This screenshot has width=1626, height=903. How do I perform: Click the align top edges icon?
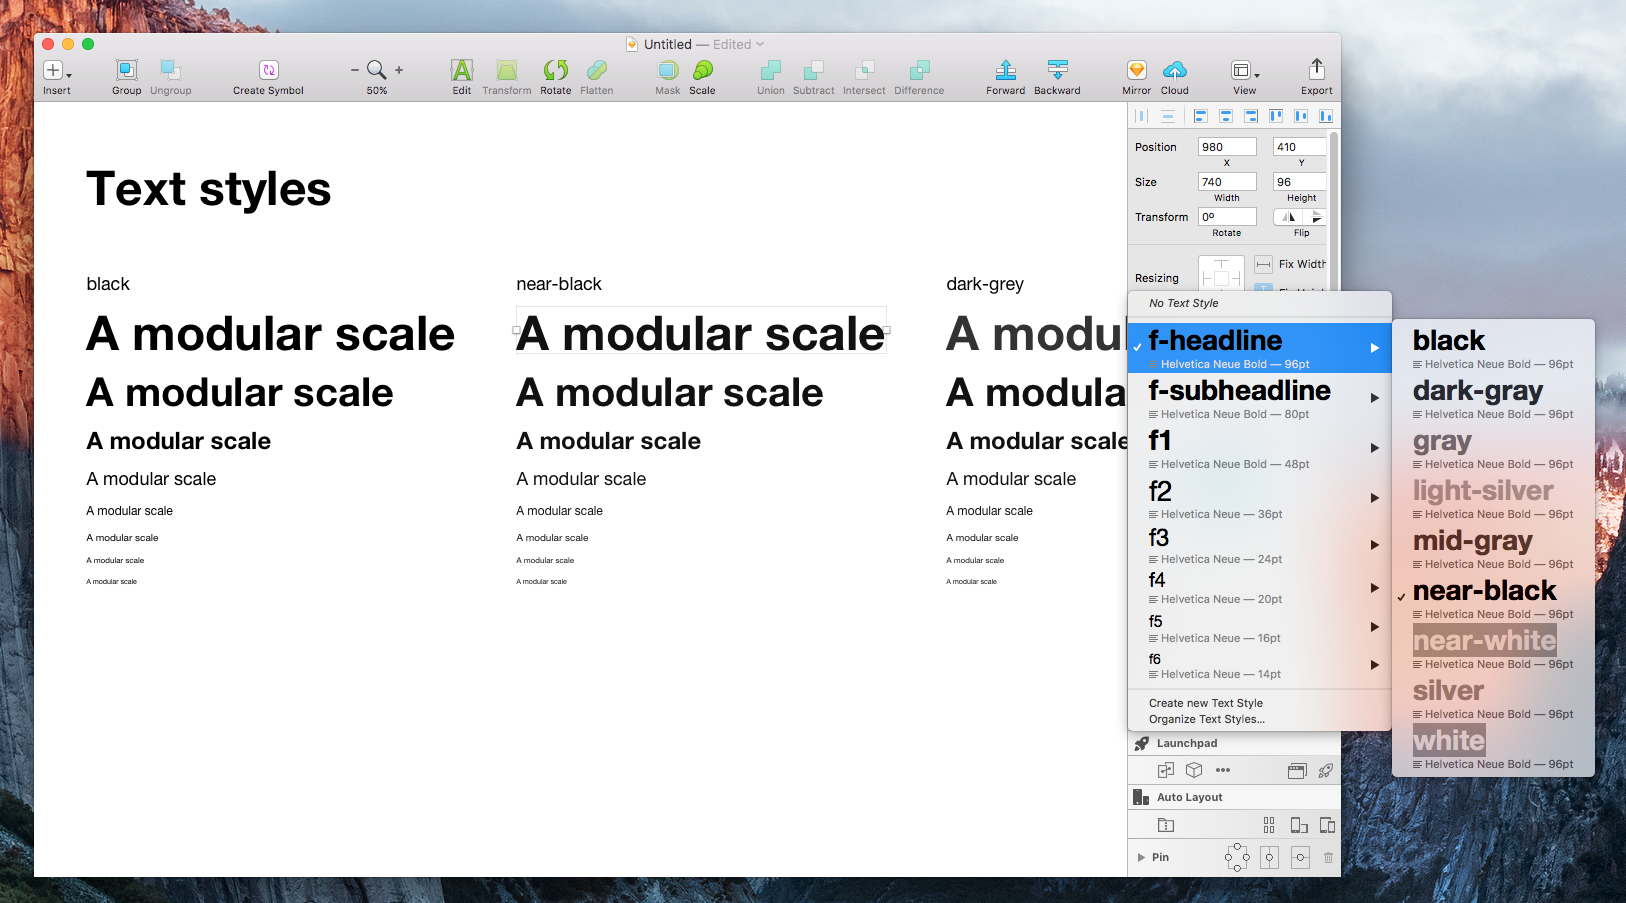(1276, 116)
